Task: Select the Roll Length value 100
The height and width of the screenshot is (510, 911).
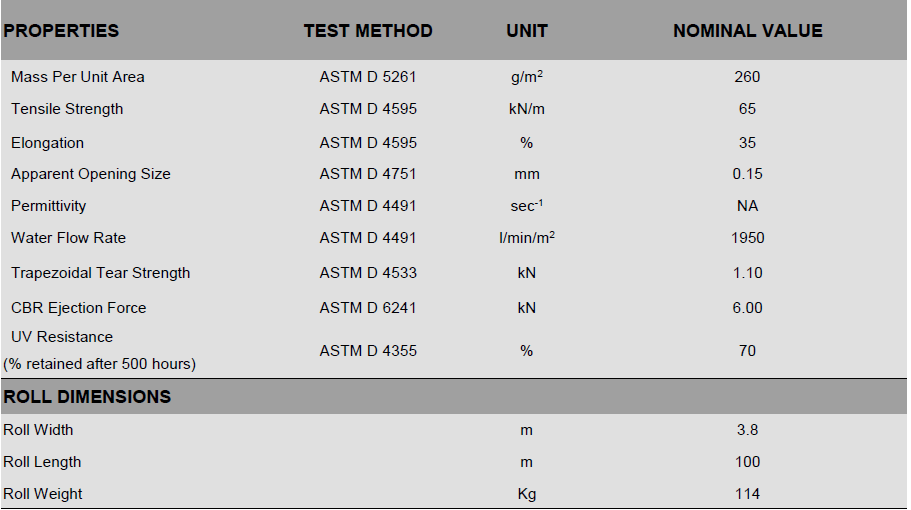Action: 747,462
